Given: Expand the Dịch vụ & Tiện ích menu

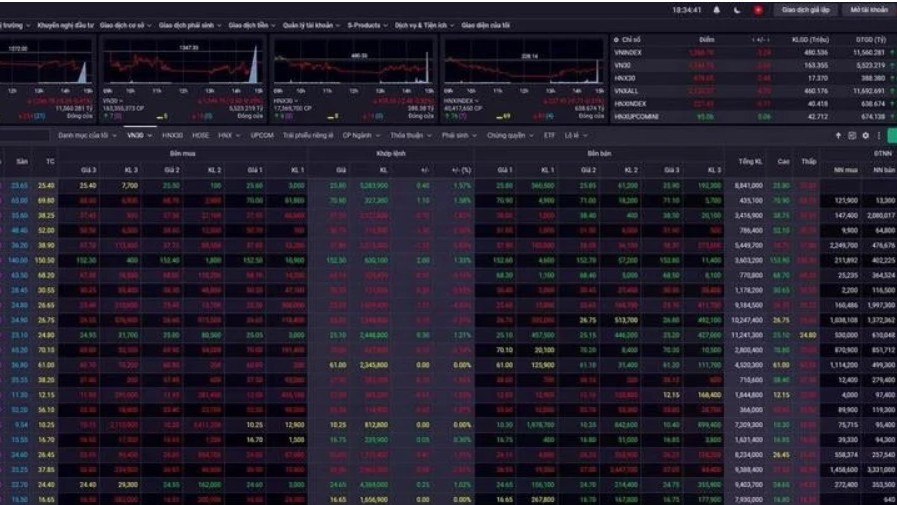Looking at the screenshot, I should click(424, 25).
